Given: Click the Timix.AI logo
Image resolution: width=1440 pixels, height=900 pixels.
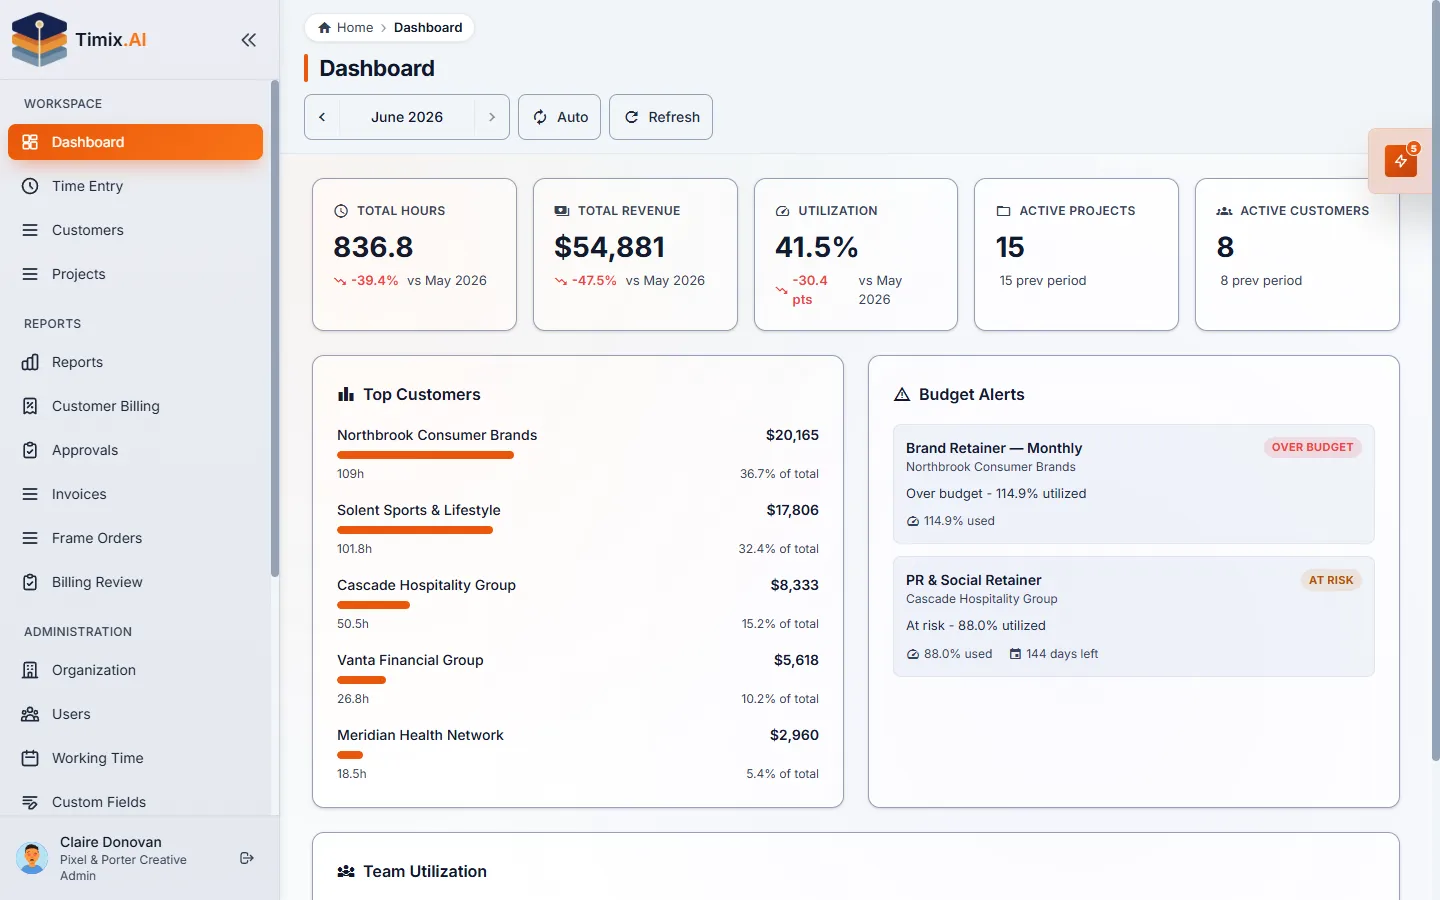Looking at the screenshot, I should [79, 40].
